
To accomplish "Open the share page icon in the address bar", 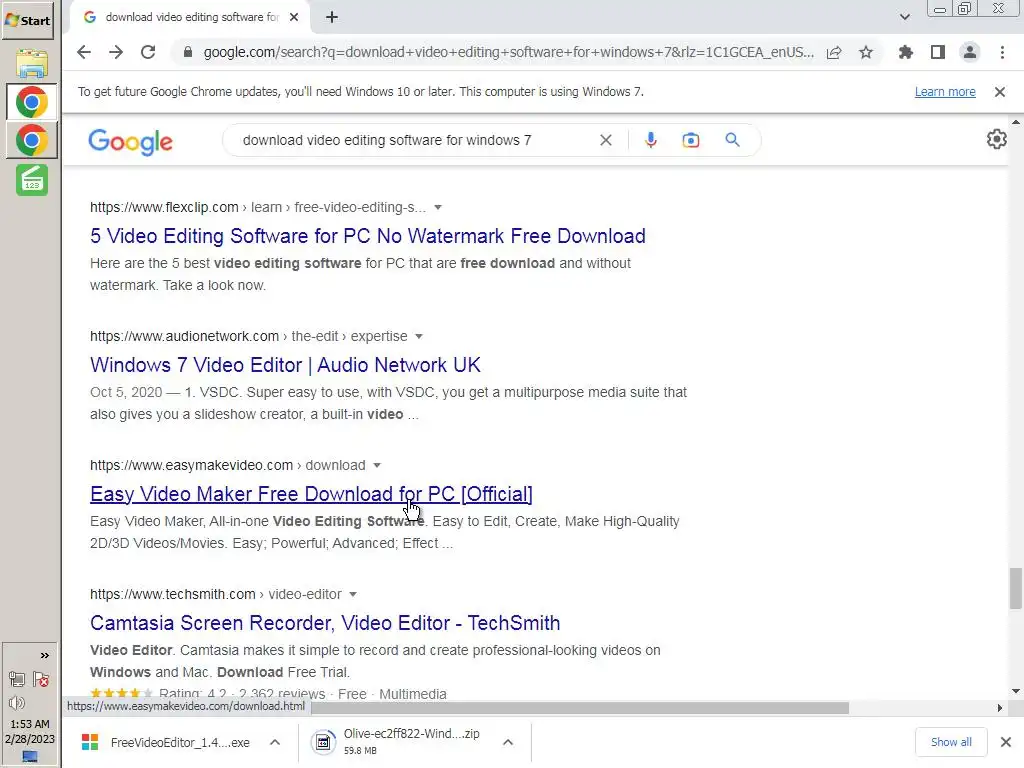I will click(x=834, y=52).
